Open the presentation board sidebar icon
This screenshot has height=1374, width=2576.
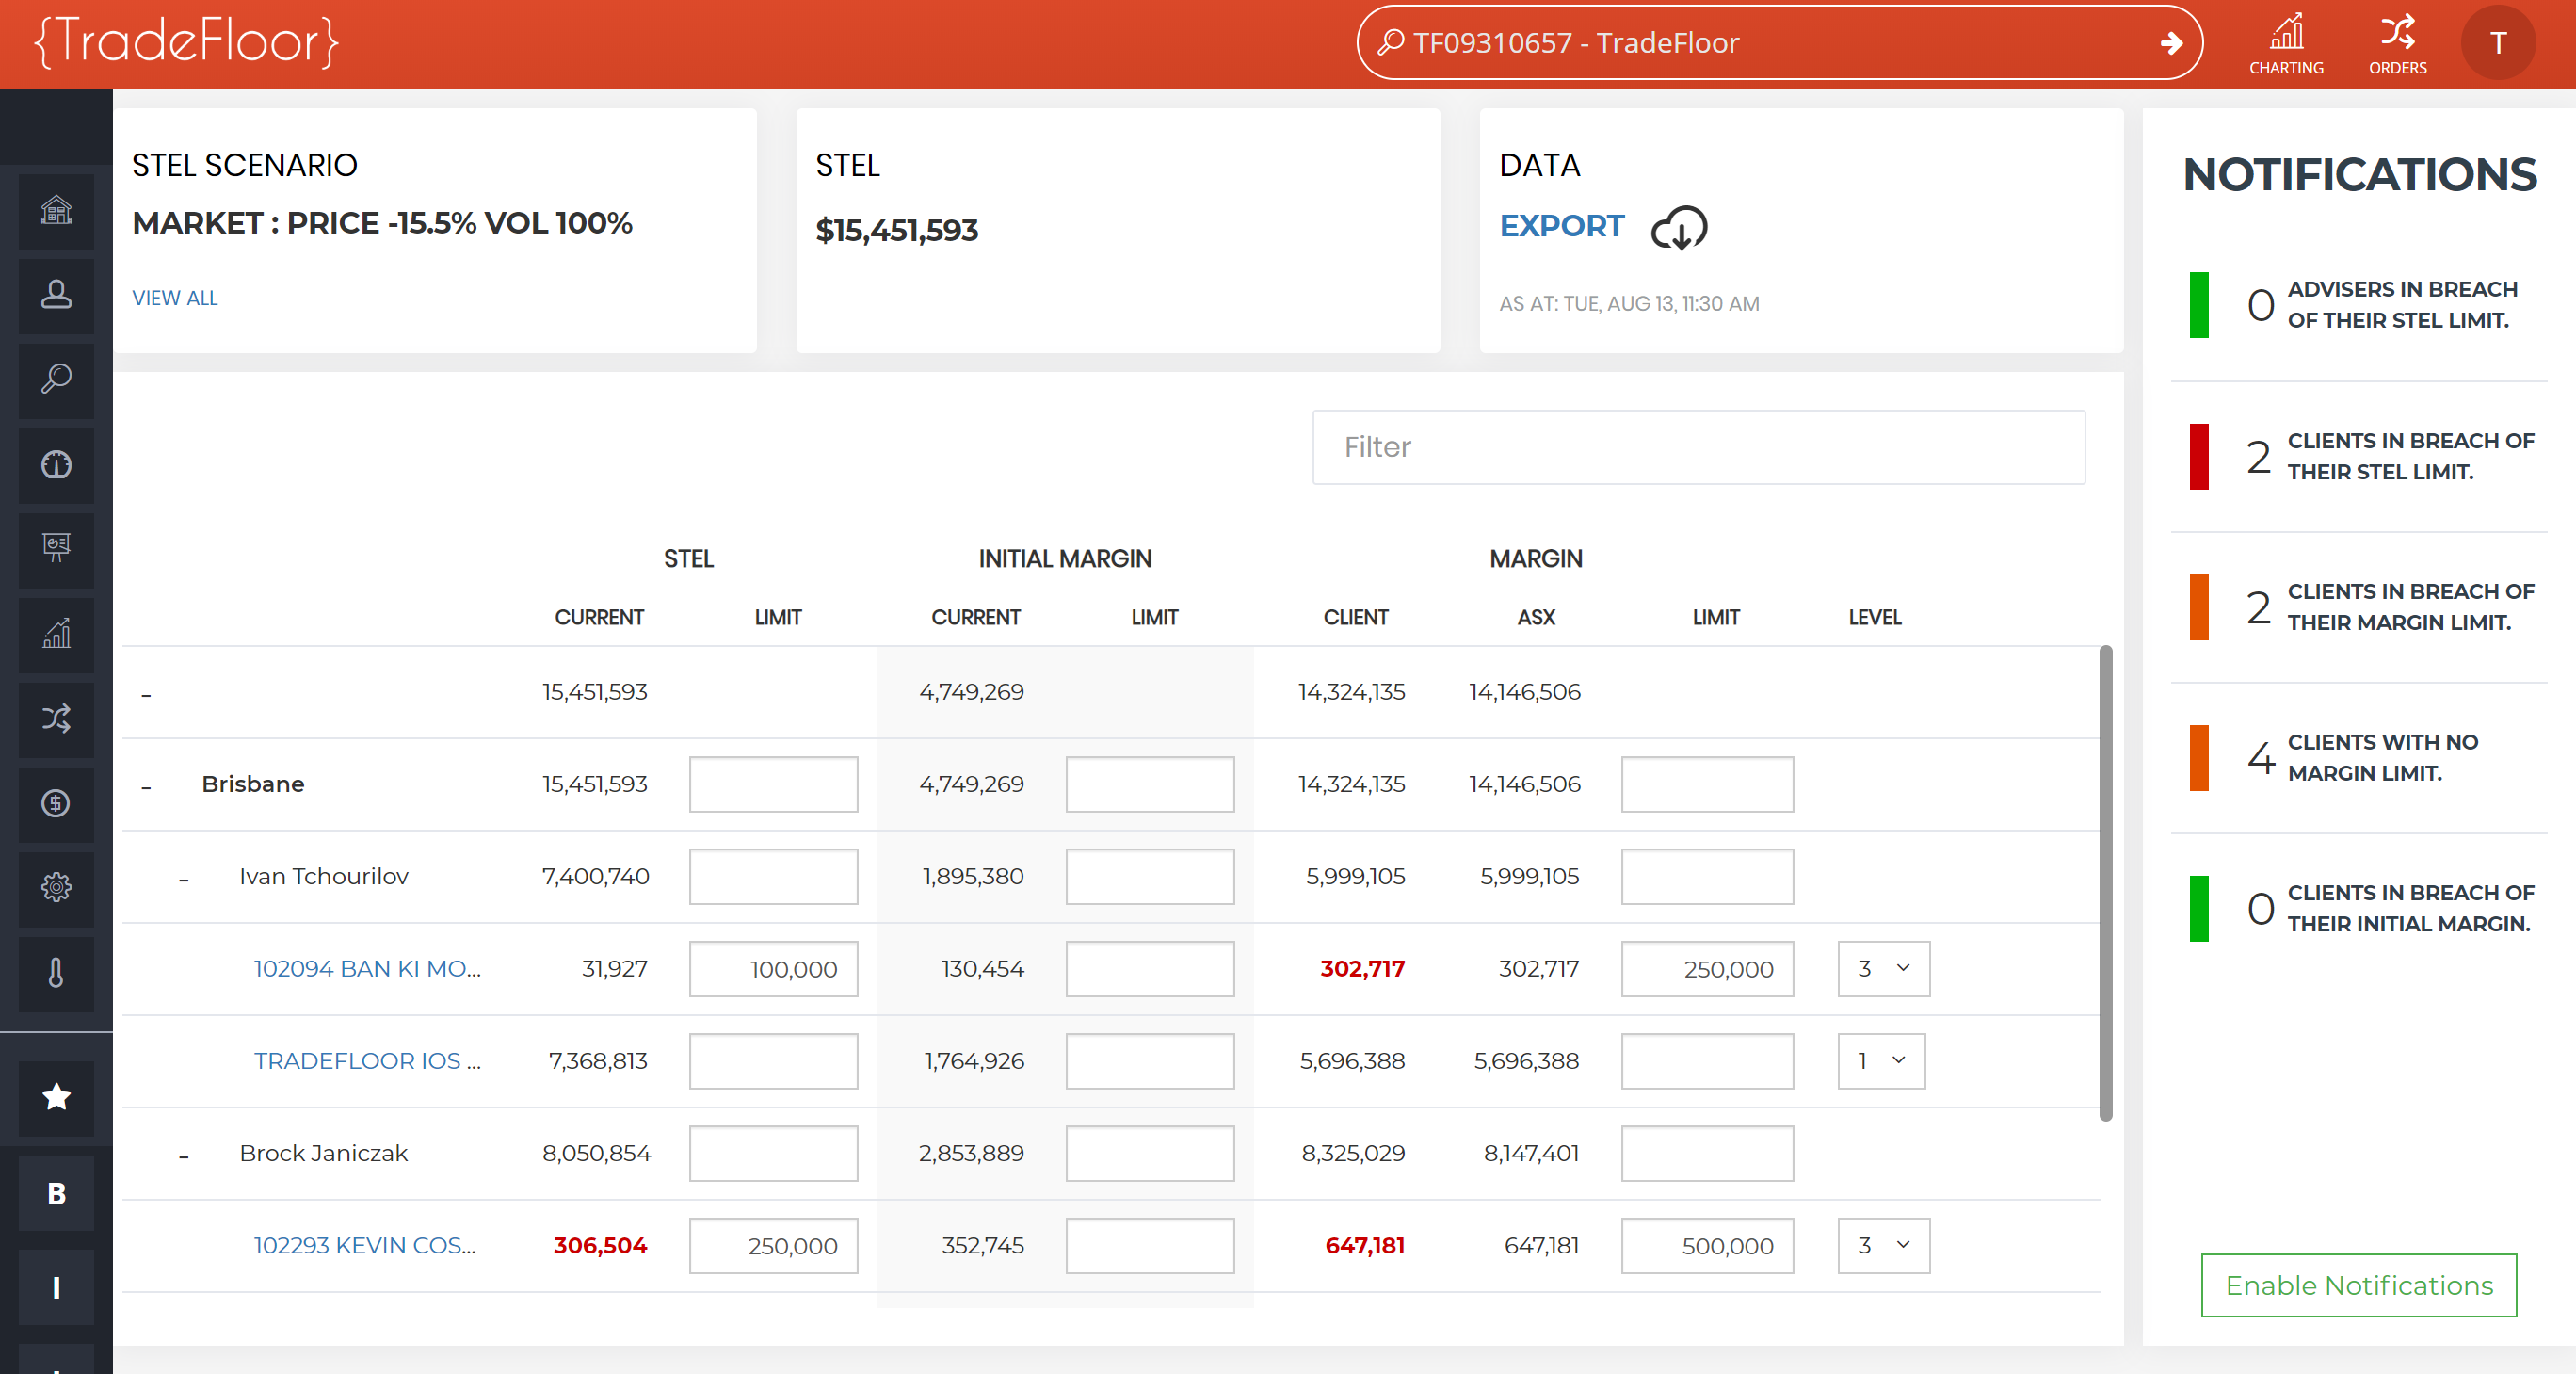[x=56, y=549]
